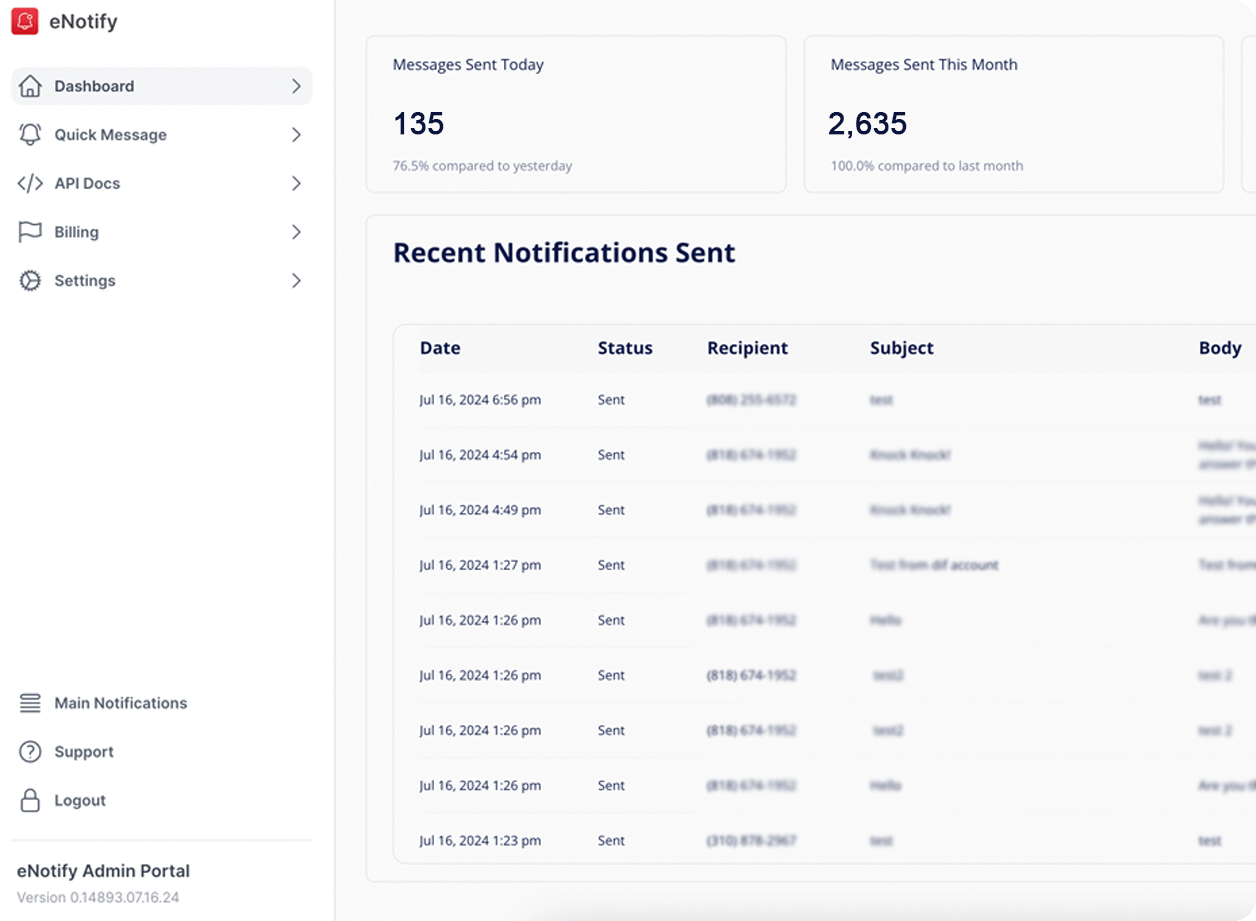
Task: Expand the Dashboard chevron
Action: pyautogui.click(x=296, y=86)
